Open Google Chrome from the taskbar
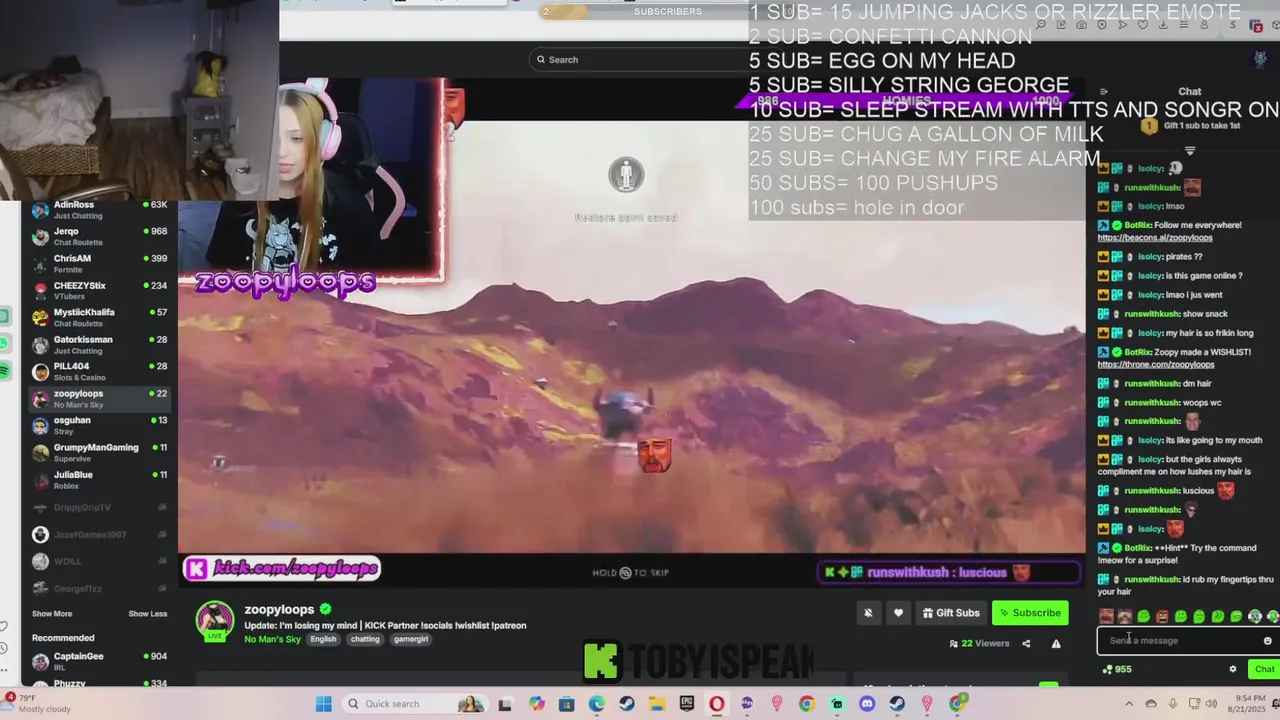 [807, 704]
